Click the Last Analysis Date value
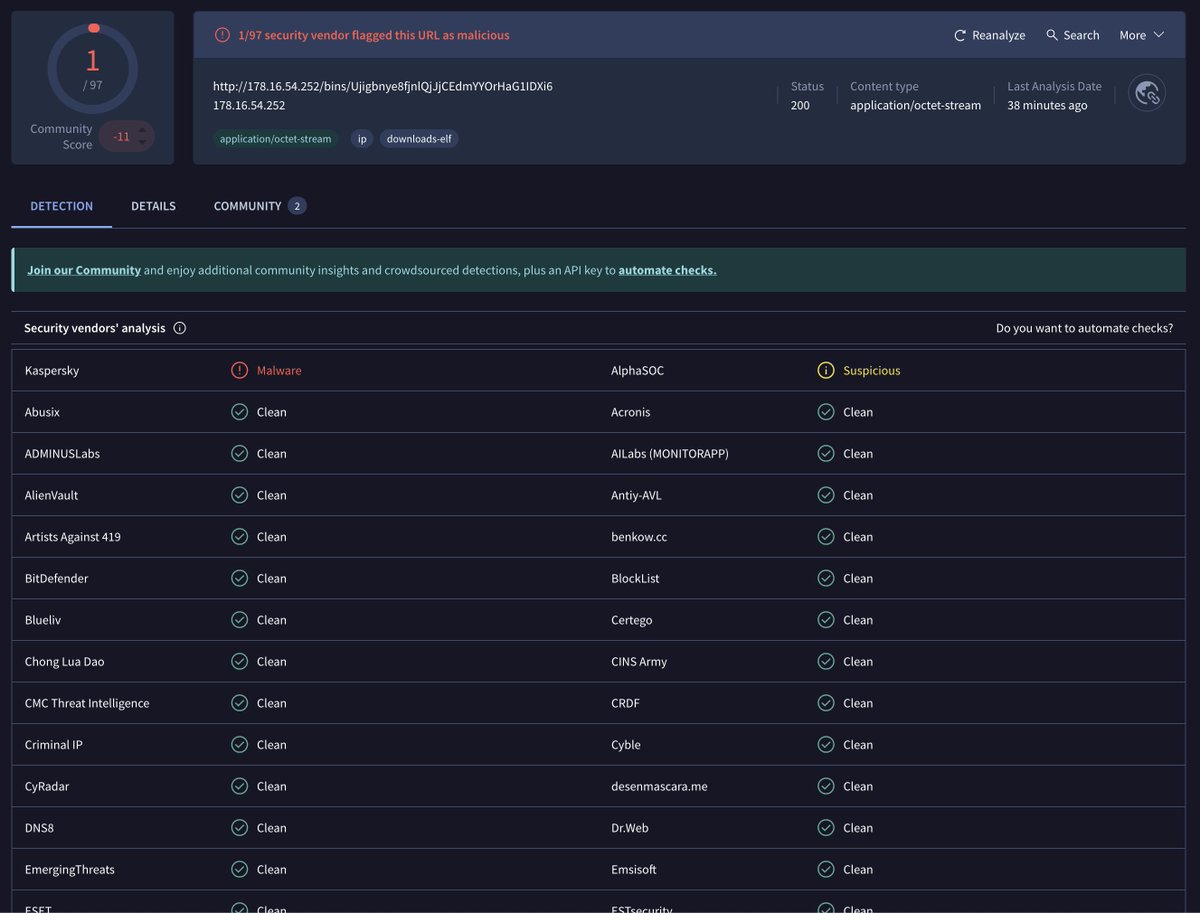Viewport: 1200px width, 913px height. click(1047, 105)
